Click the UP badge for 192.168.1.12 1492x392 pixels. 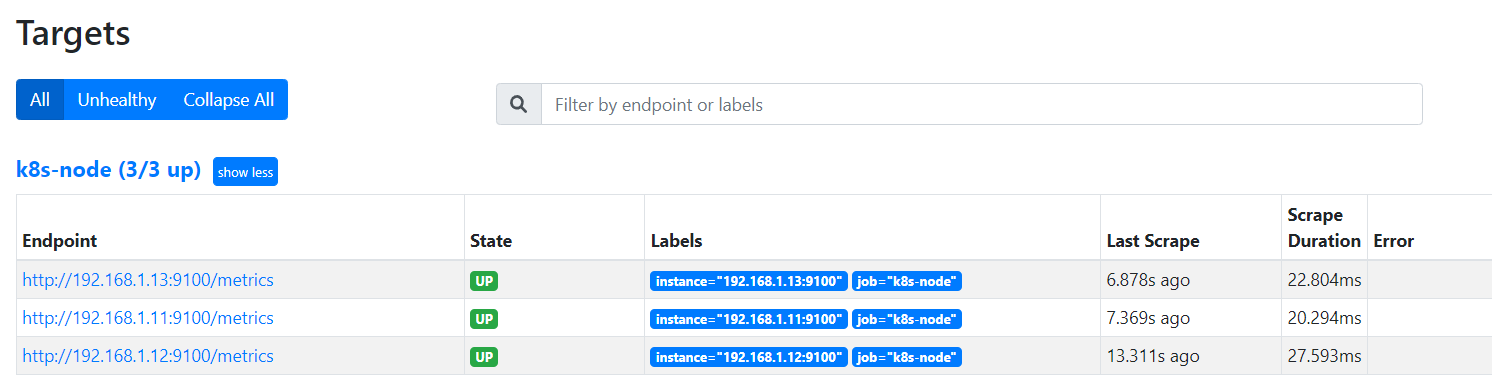484,357
